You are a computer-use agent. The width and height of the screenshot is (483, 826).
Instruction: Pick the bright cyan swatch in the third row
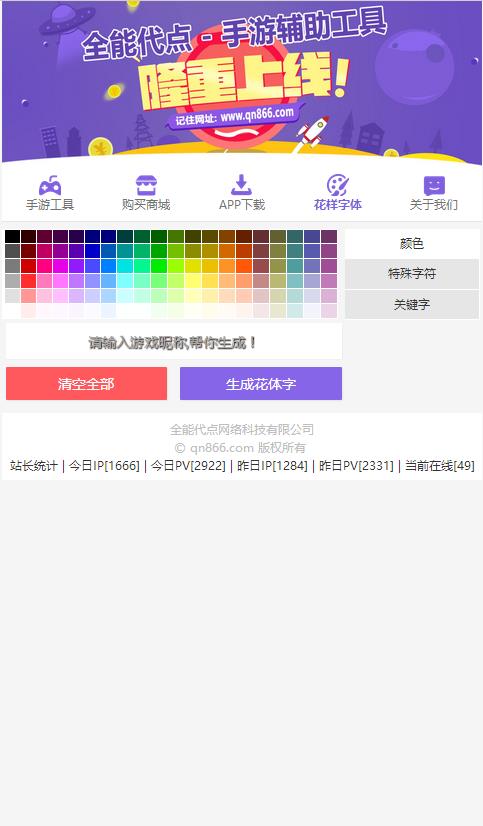(125, 266)
